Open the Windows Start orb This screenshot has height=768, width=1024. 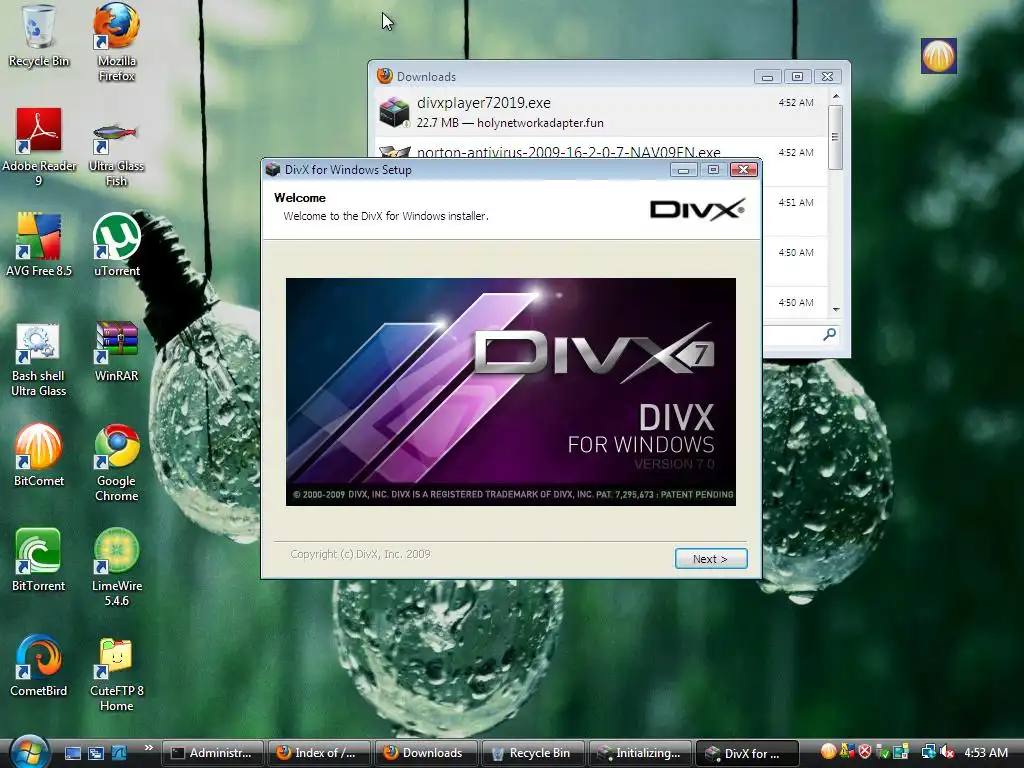(x=29, y=751)
